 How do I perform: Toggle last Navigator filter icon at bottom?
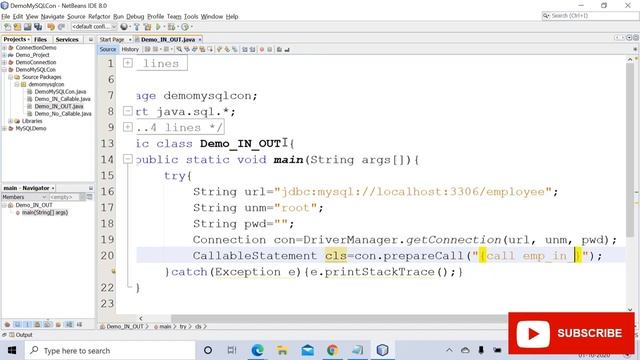coord(79,324)
